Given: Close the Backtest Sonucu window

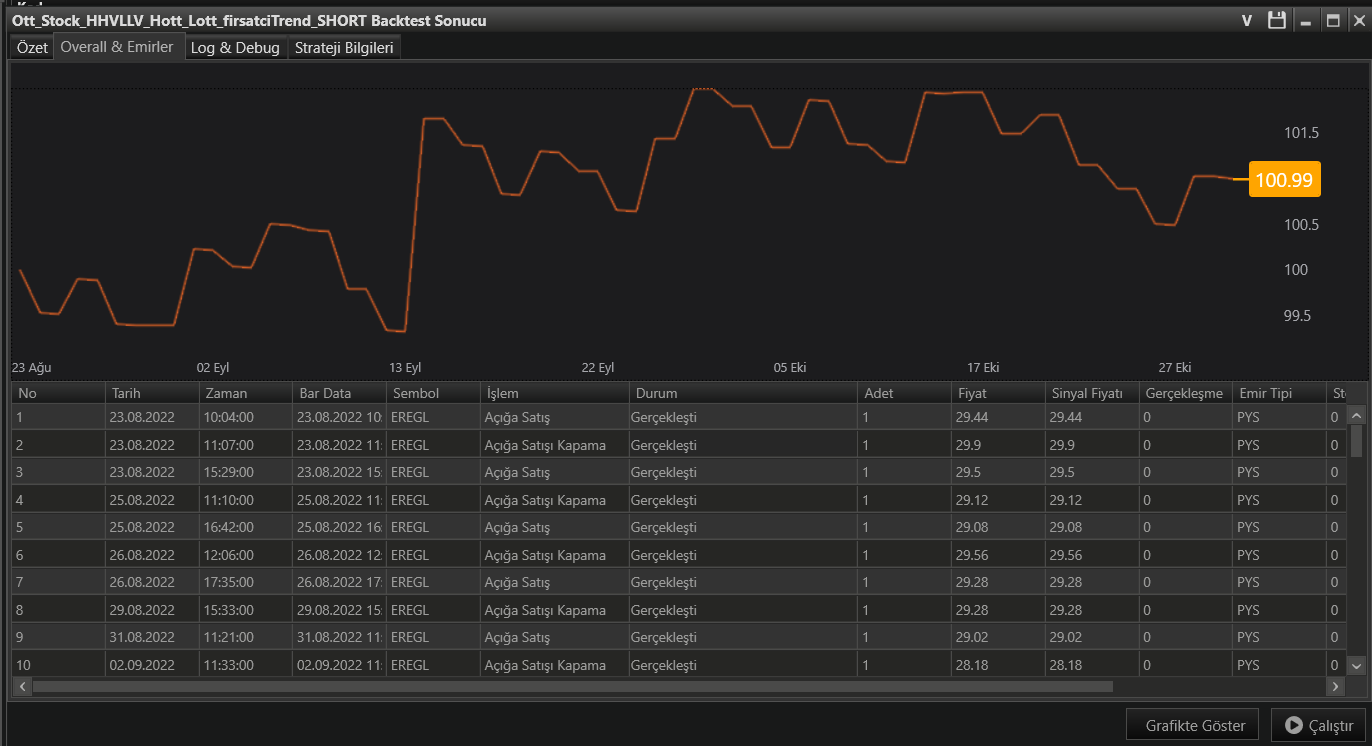Looking at the screenshot, I should [x=1358, y=20].
